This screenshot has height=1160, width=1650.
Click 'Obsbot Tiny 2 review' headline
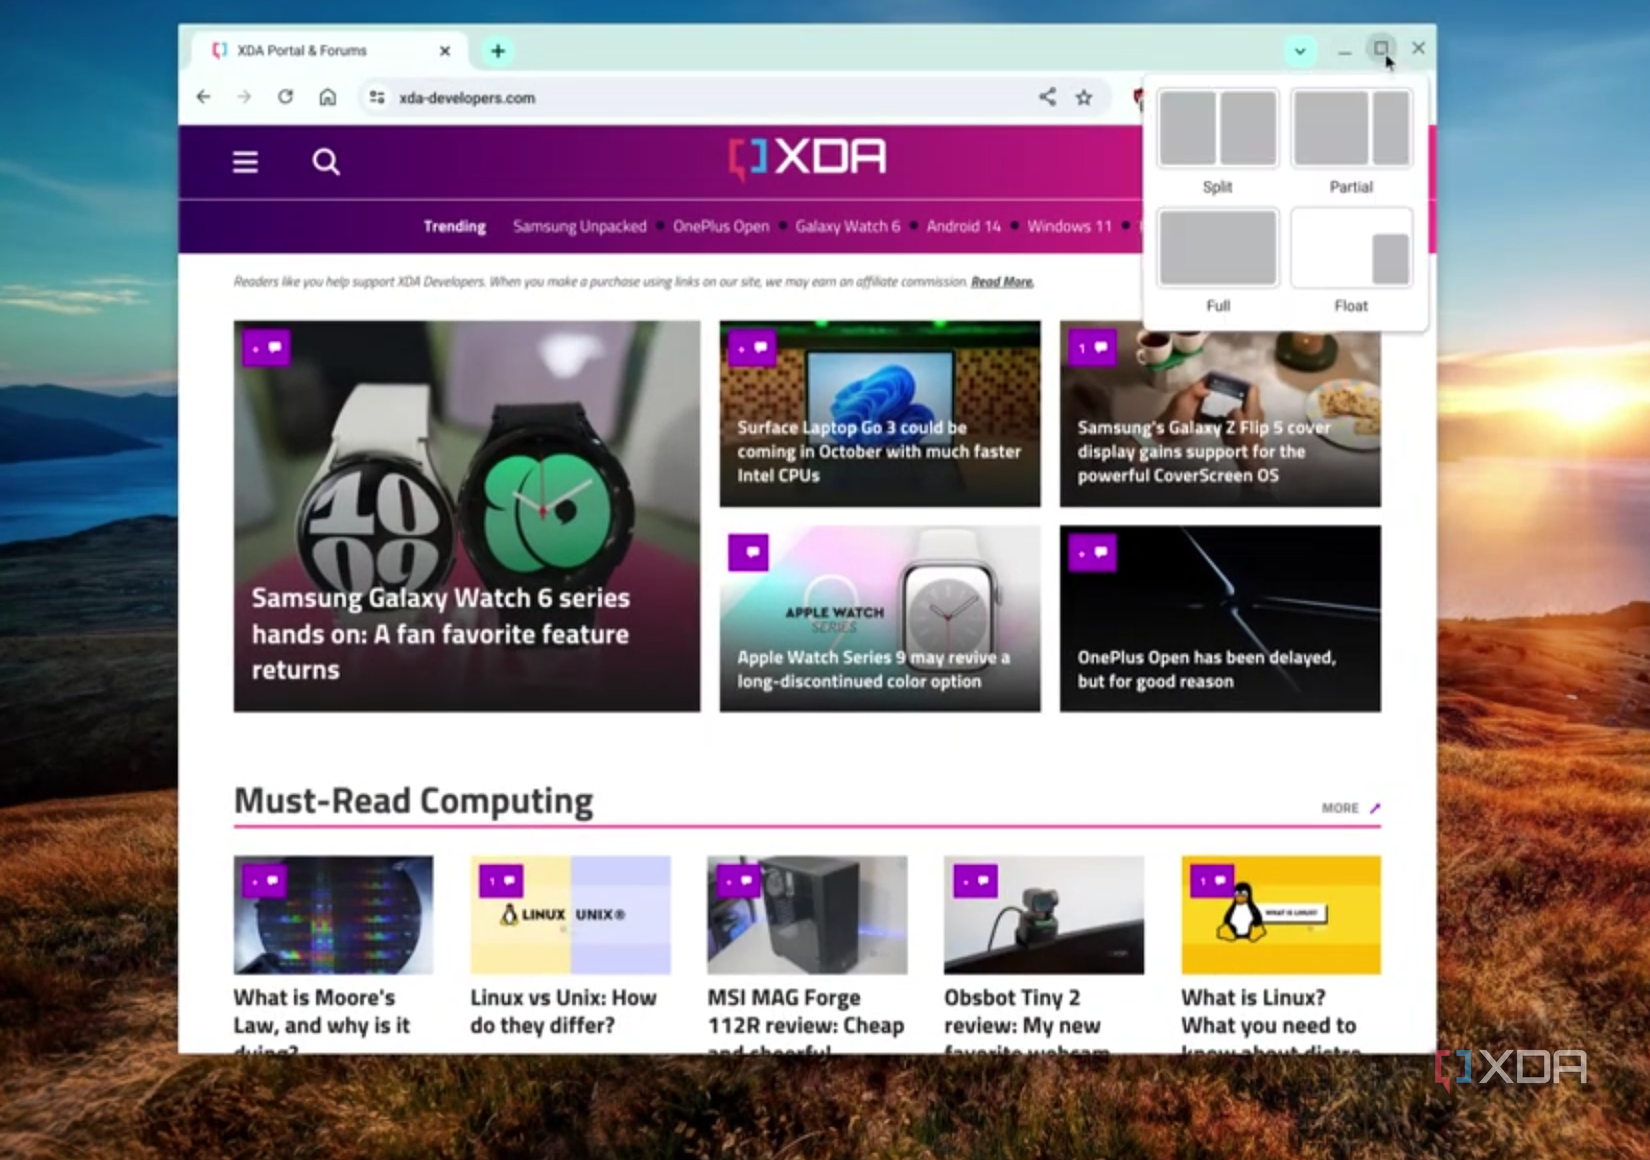(1027, 1019)
